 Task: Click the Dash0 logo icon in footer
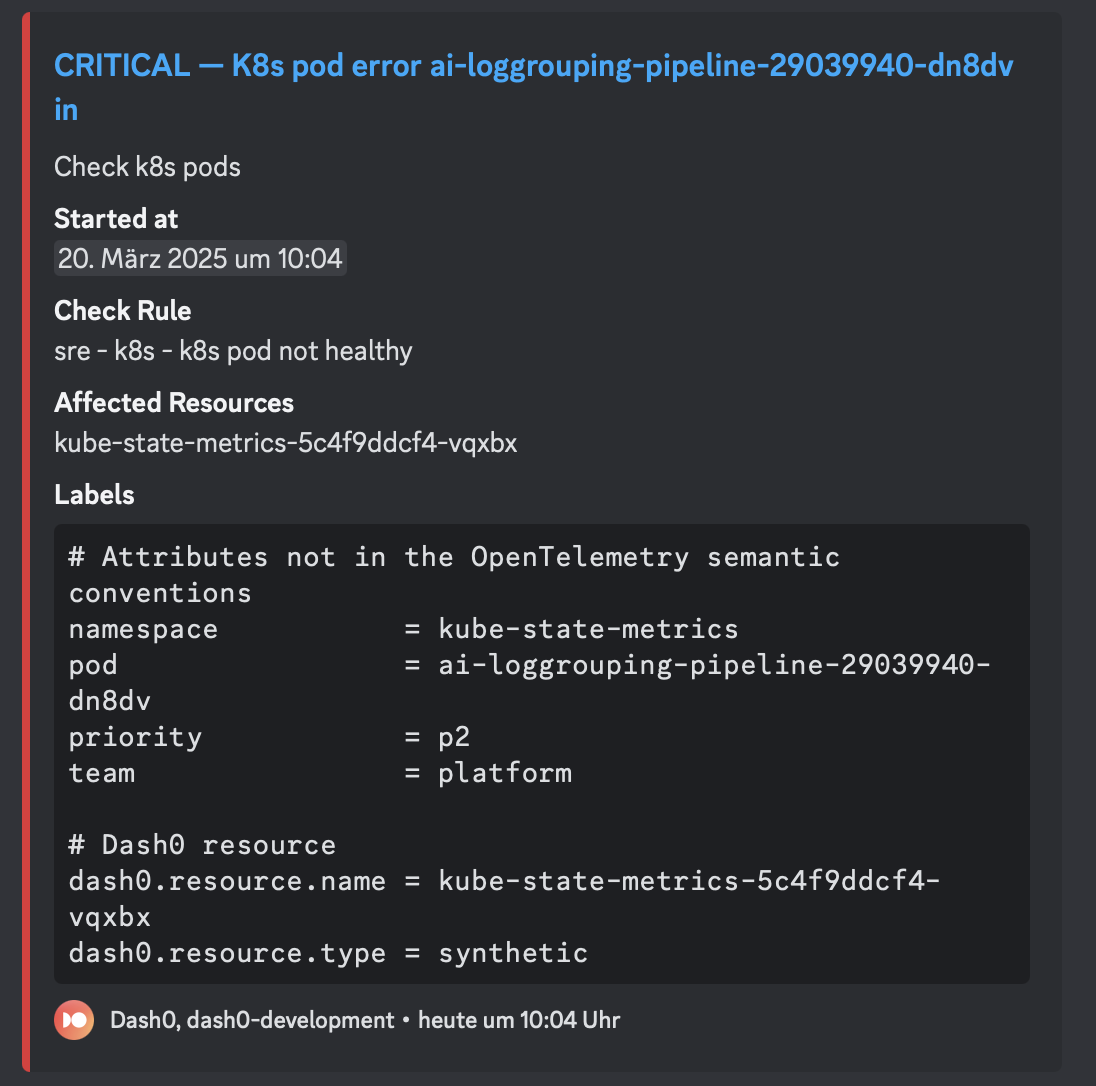pos(74,1020)
